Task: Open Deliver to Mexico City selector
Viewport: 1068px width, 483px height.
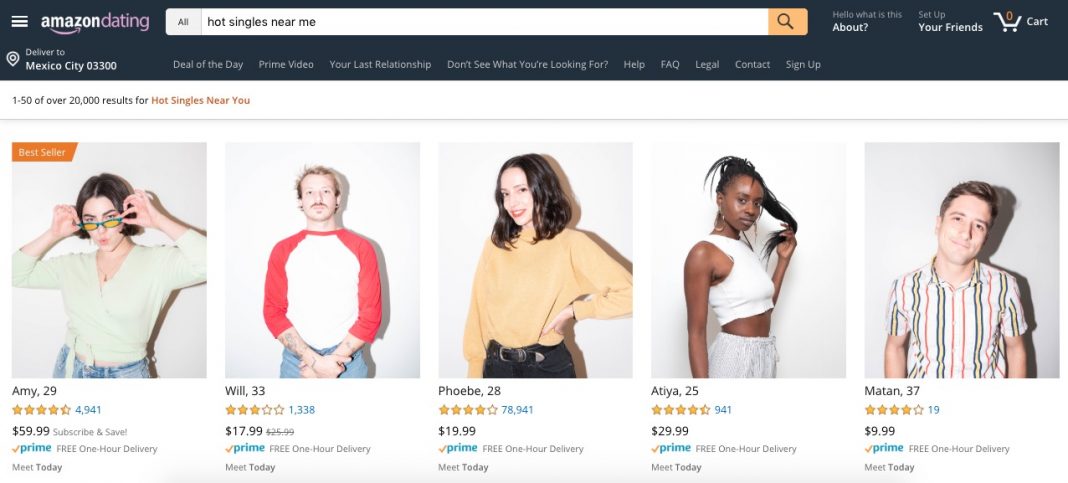Action: (x=71, y=59)
